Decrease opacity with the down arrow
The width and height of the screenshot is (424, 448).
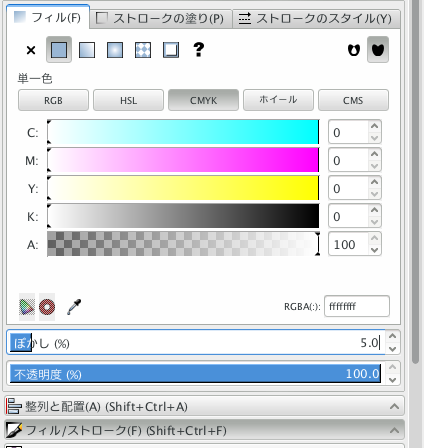pos(393,380)
